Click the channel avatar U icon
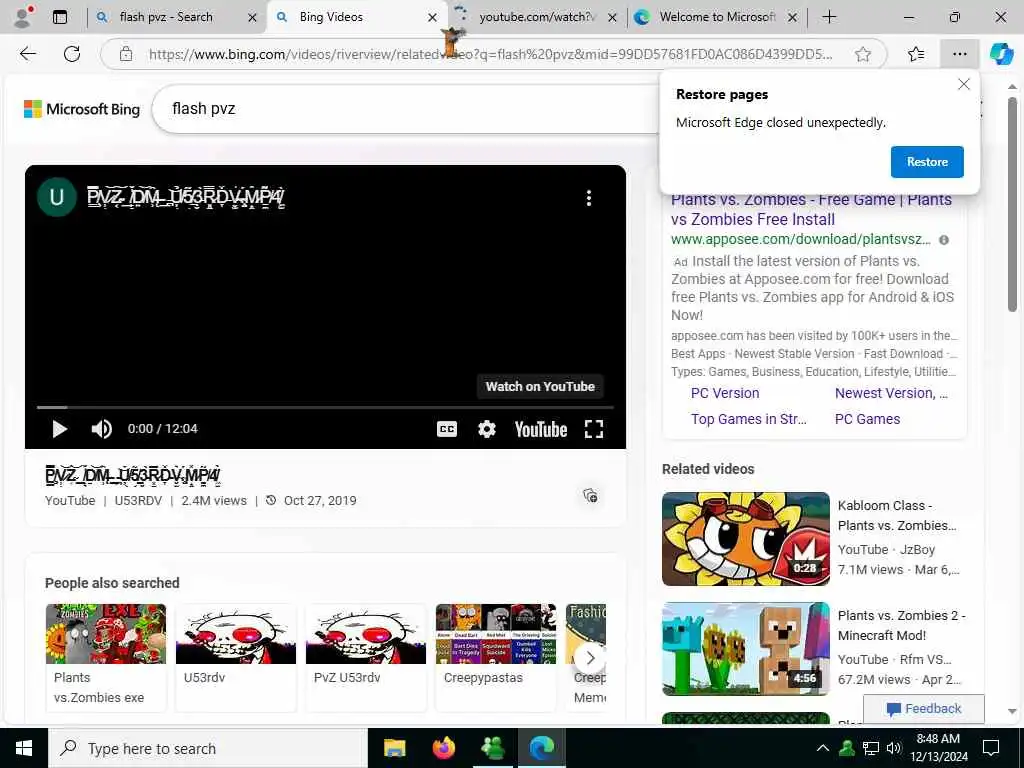Image resolution: width=1024 pixels, height=768 pixels. tap(57, 197)
